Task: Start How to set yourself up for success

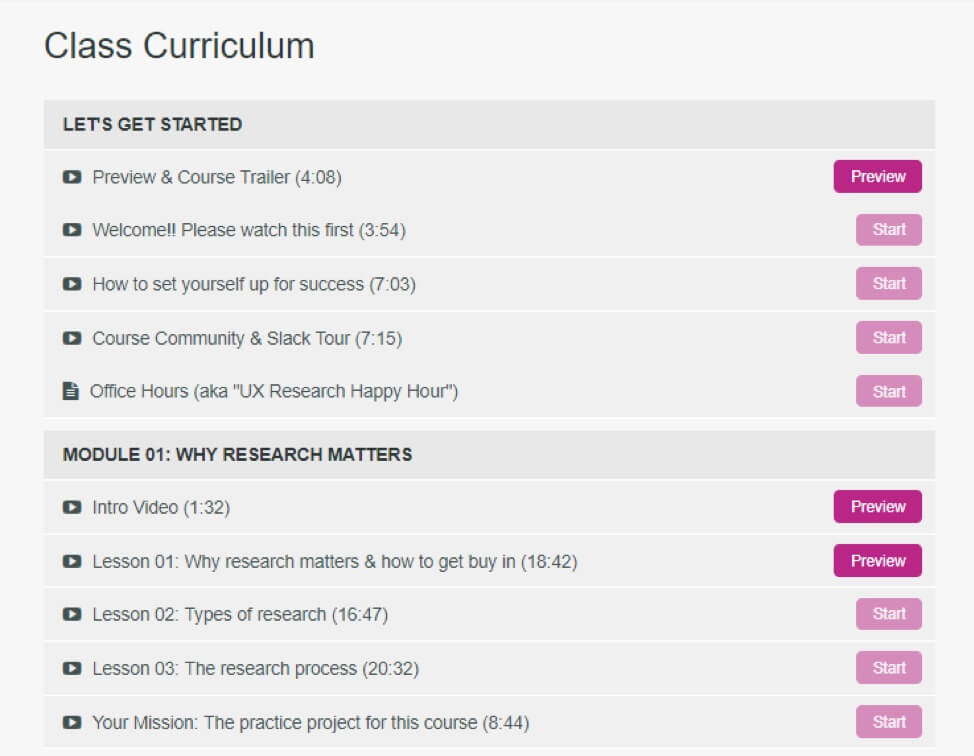Action: tap(888, 284)
